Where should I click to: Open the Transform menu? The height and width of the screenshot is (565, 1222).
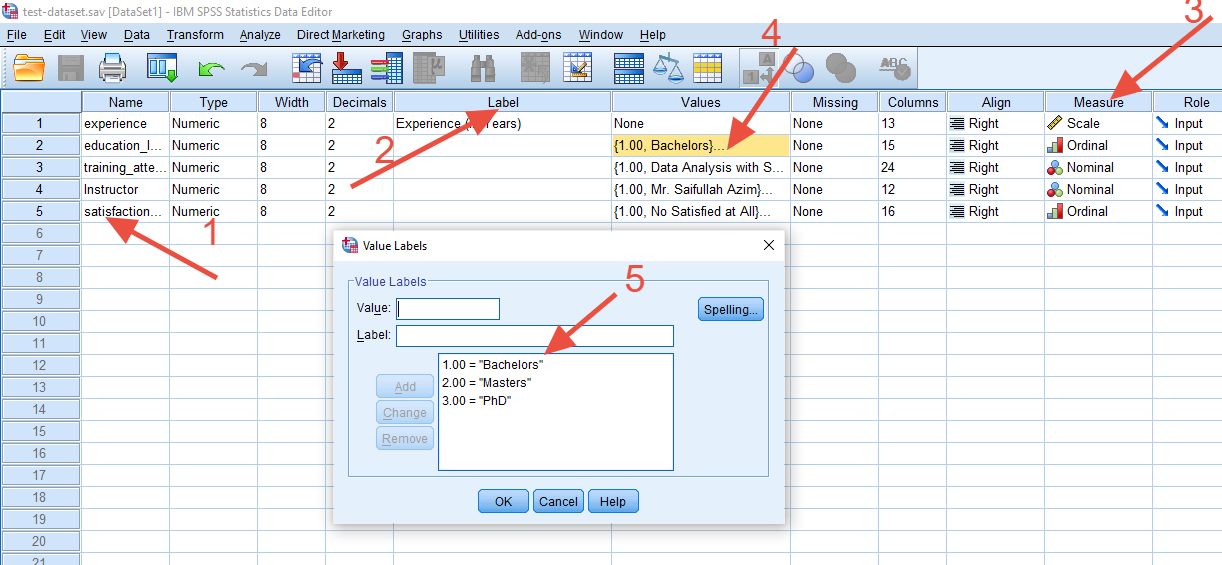pos(195,34)
